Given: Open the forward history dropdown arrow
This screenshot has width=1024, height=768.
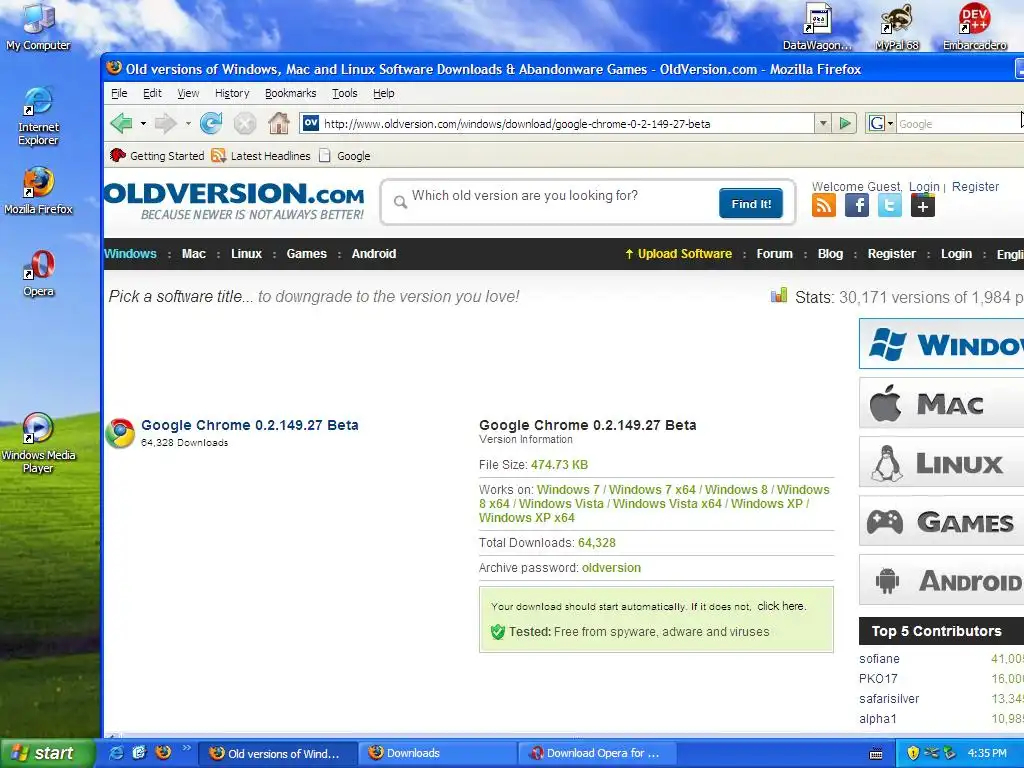Looking at the screenshot, I should pyautogui.click(x=187, y=123).
